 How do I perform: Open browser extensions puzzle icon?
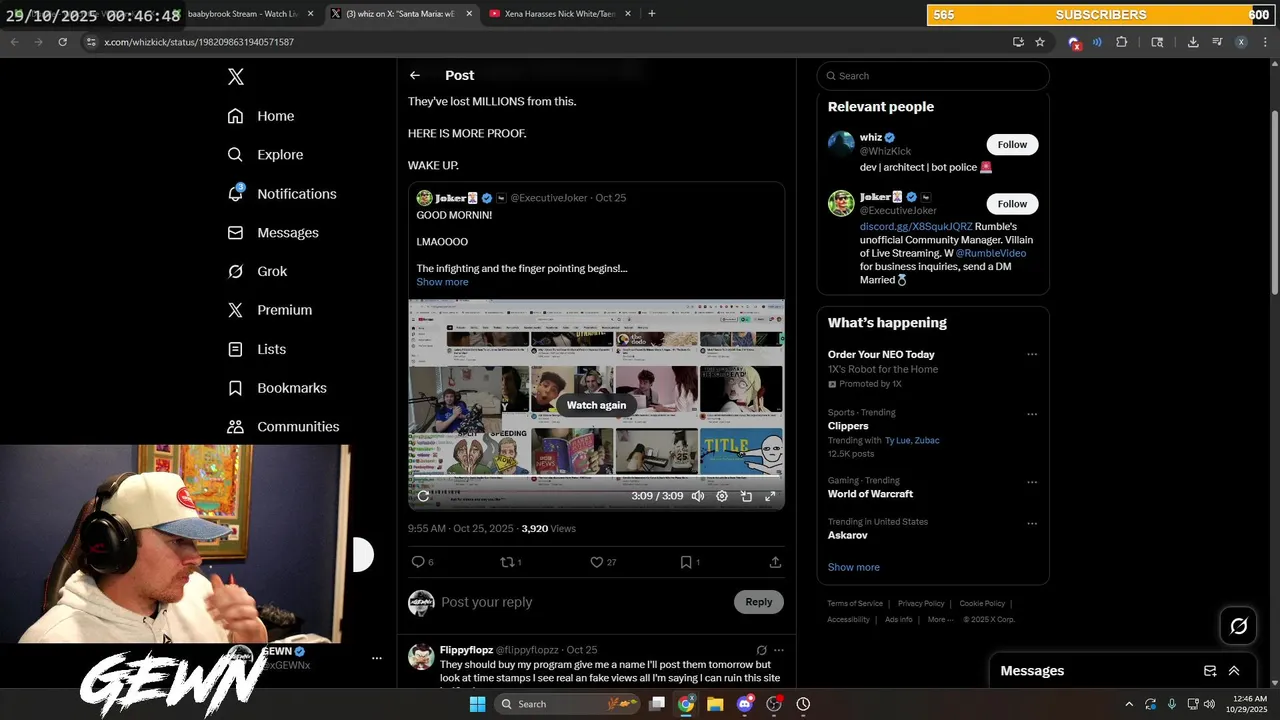(x=1121, y=42)
